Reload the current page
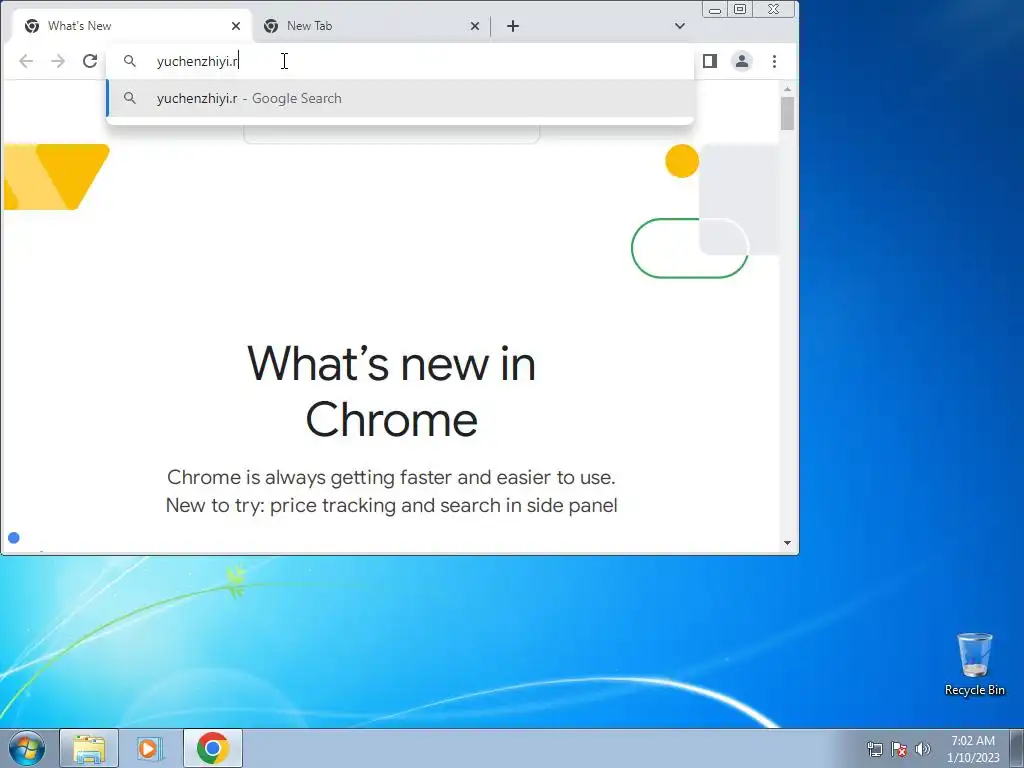The height and width of the screenshot is (768, 1024). pyautogui.click(x=90, y=61)
